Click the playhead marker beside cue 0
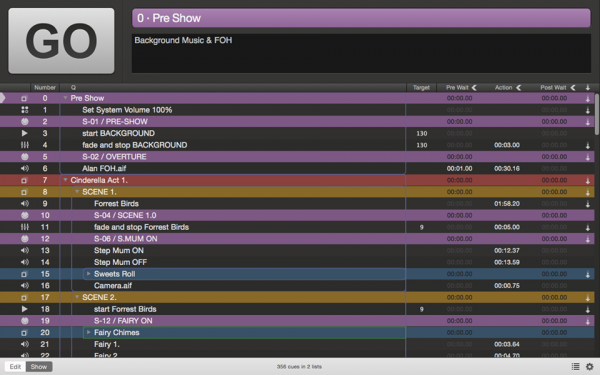The height and width of the screenshot is (375, 600). pos(3,98)
